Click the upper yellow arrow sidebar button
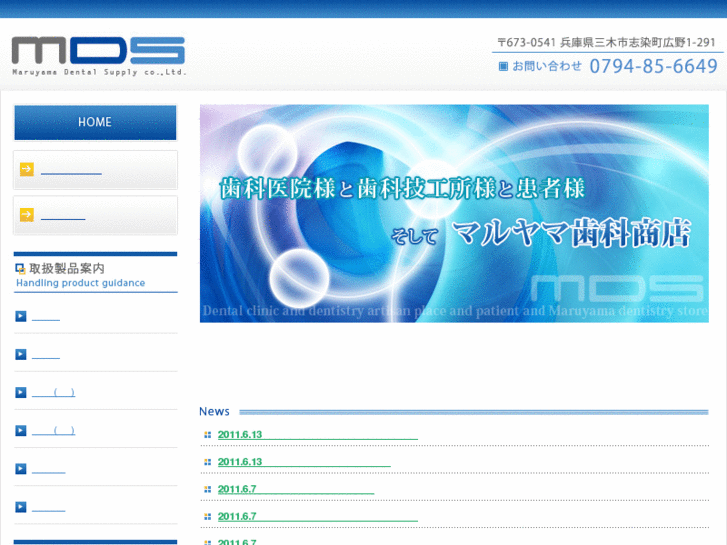Screen dimensions: 727x545 [x=95, y=170]
